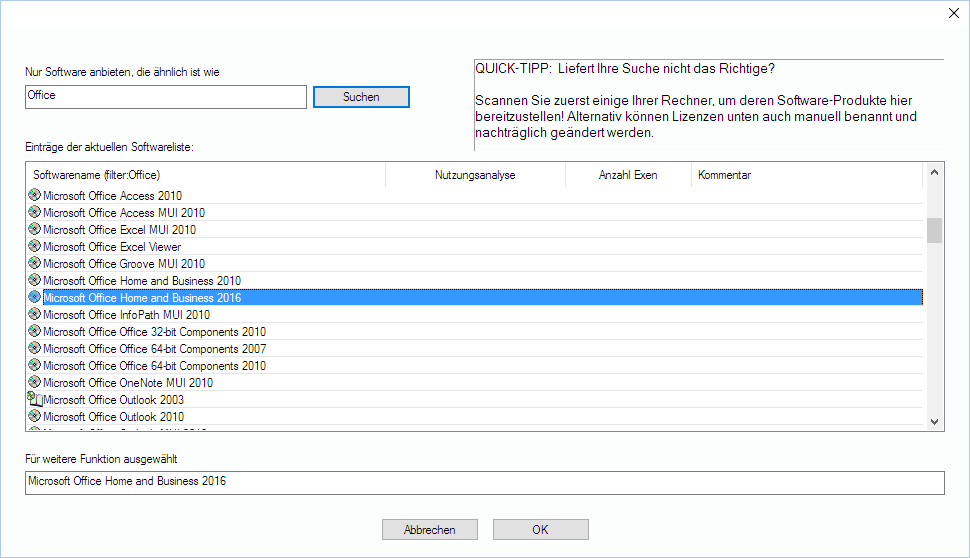
Task: Sort by Kommentar column header
Action: click(x=807, y=175)
